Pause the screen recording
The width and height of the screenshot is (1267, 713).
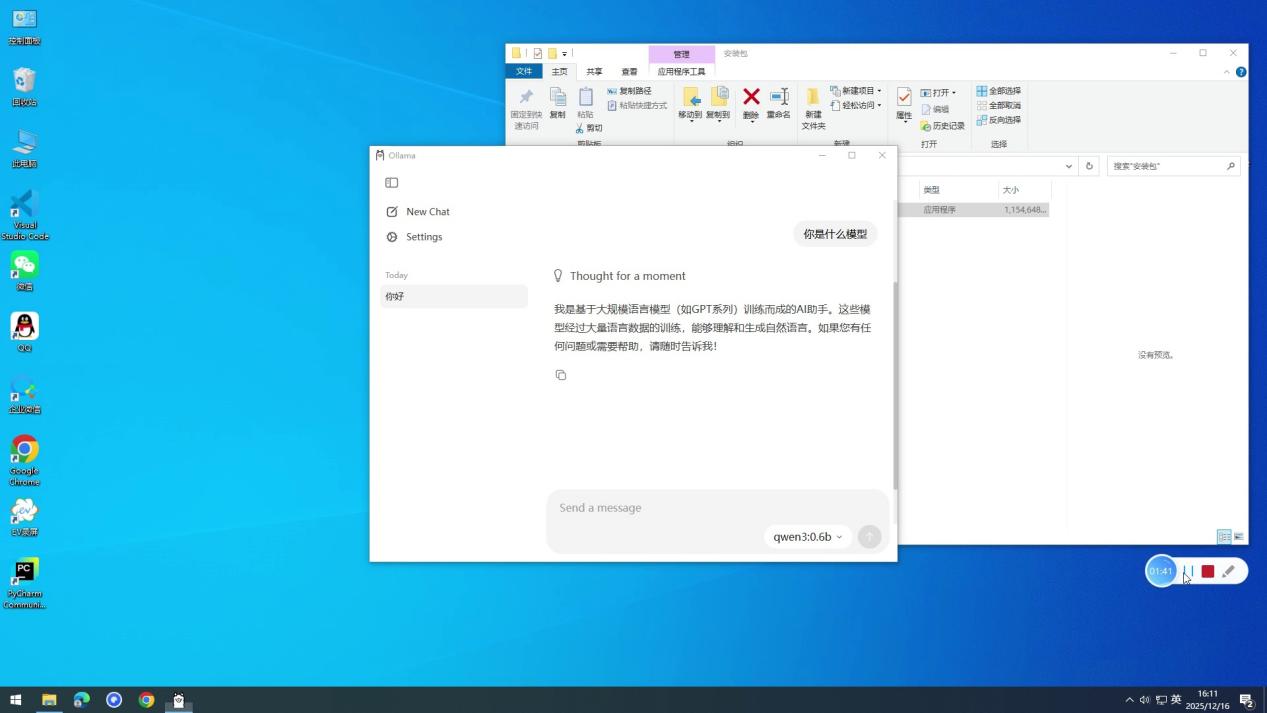pos(1189,571)
